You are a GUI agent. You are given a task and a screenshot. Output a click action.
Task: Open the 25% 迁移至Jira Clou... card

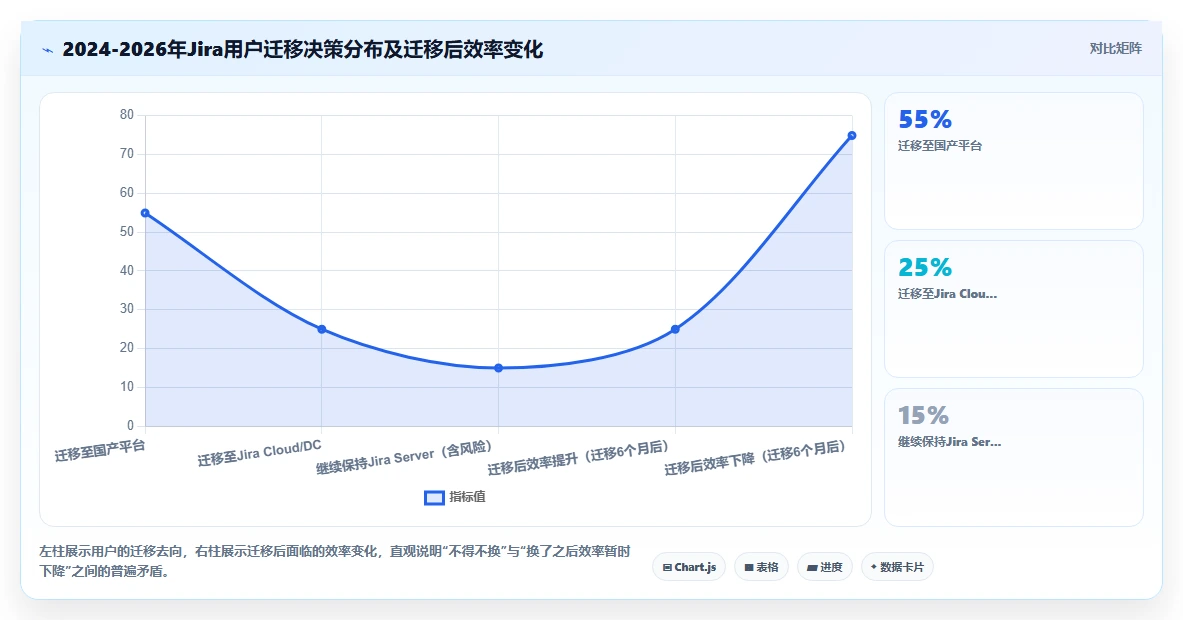(x=1013, y=308)
